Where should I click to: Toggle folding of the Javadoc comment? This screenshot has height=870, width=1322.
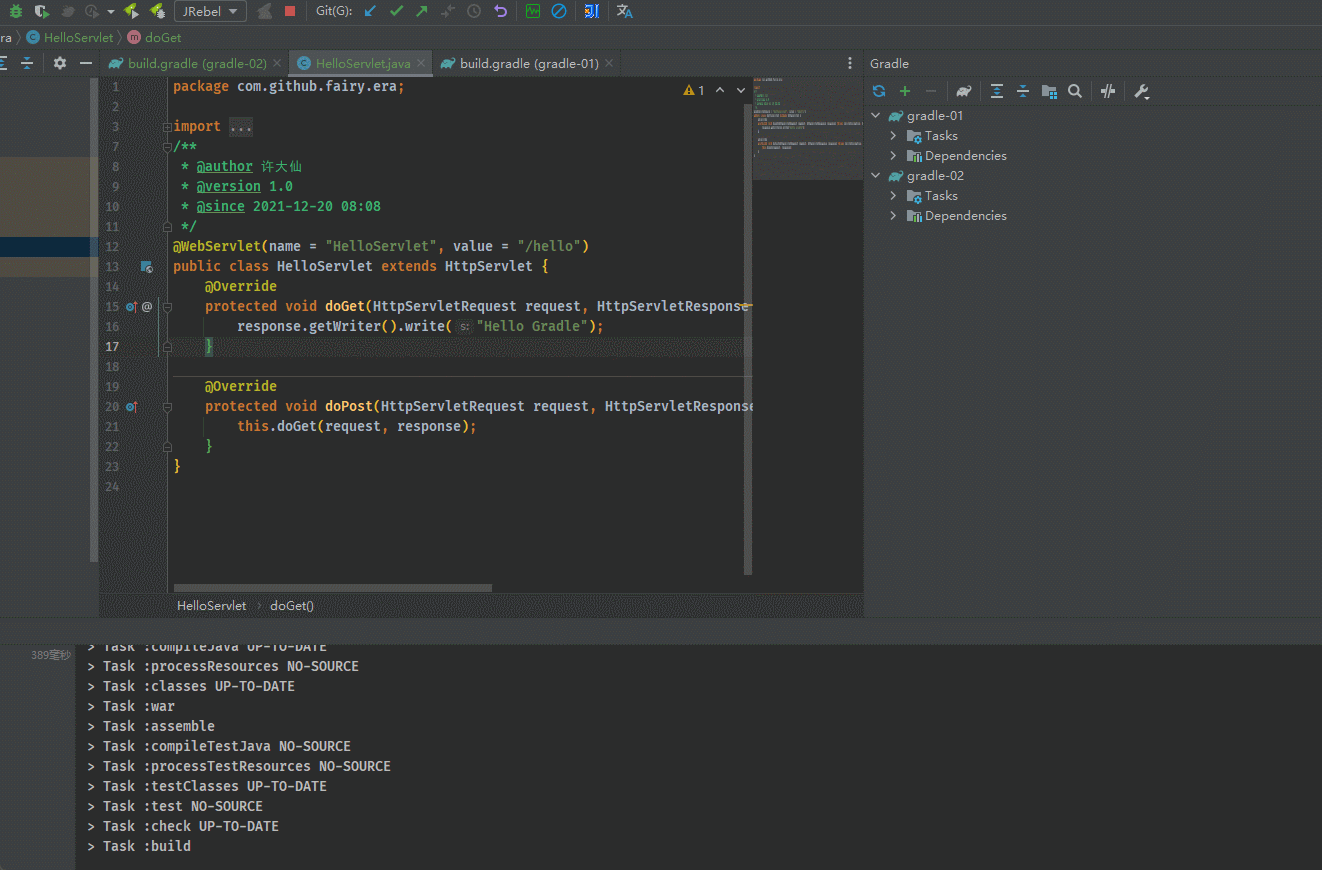coord(167,147)
